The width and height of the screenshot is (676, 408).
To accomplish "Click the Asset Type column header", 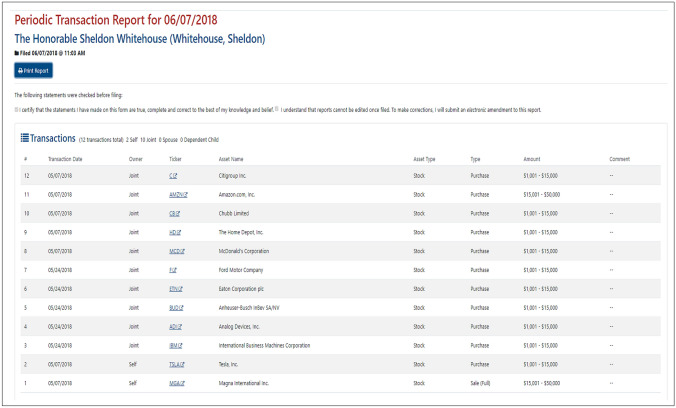I will click(x=424, y=159).
